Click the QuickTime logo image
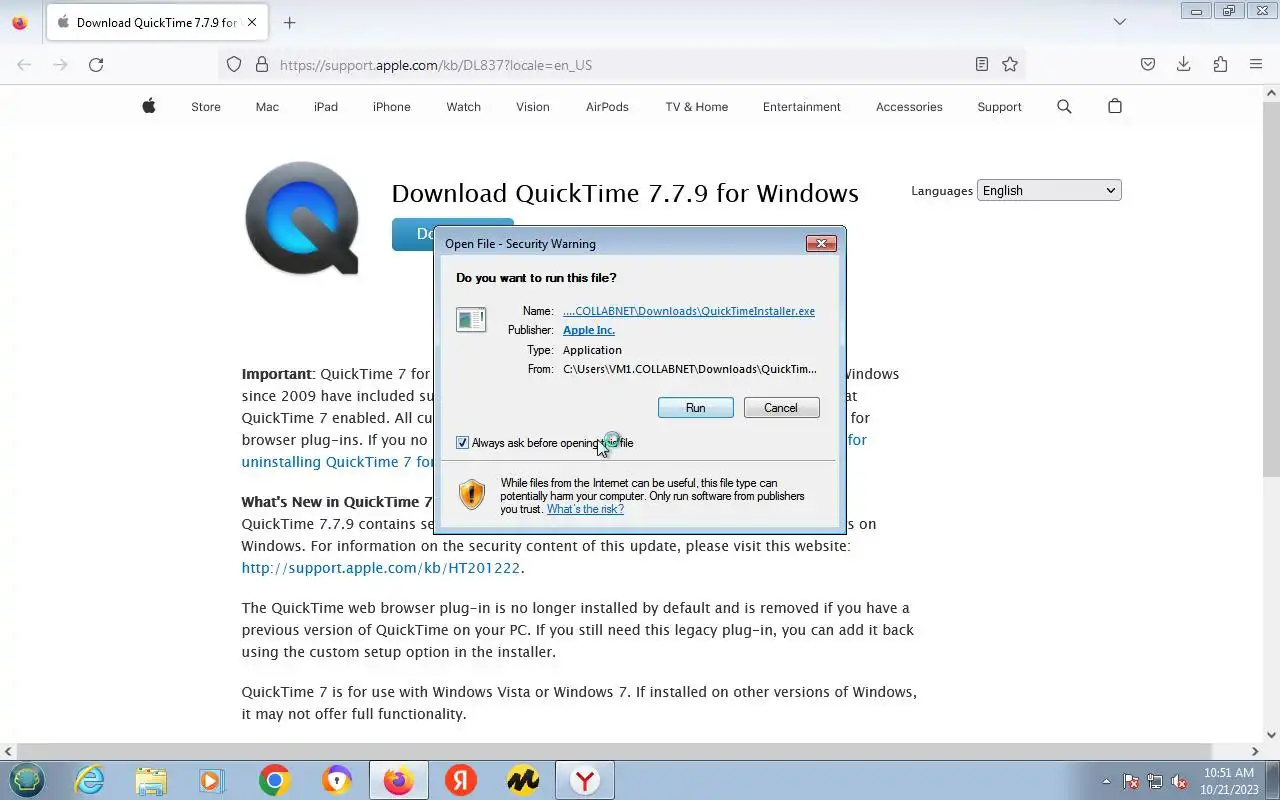This screenshot has height=800, width=1280. 302,218
